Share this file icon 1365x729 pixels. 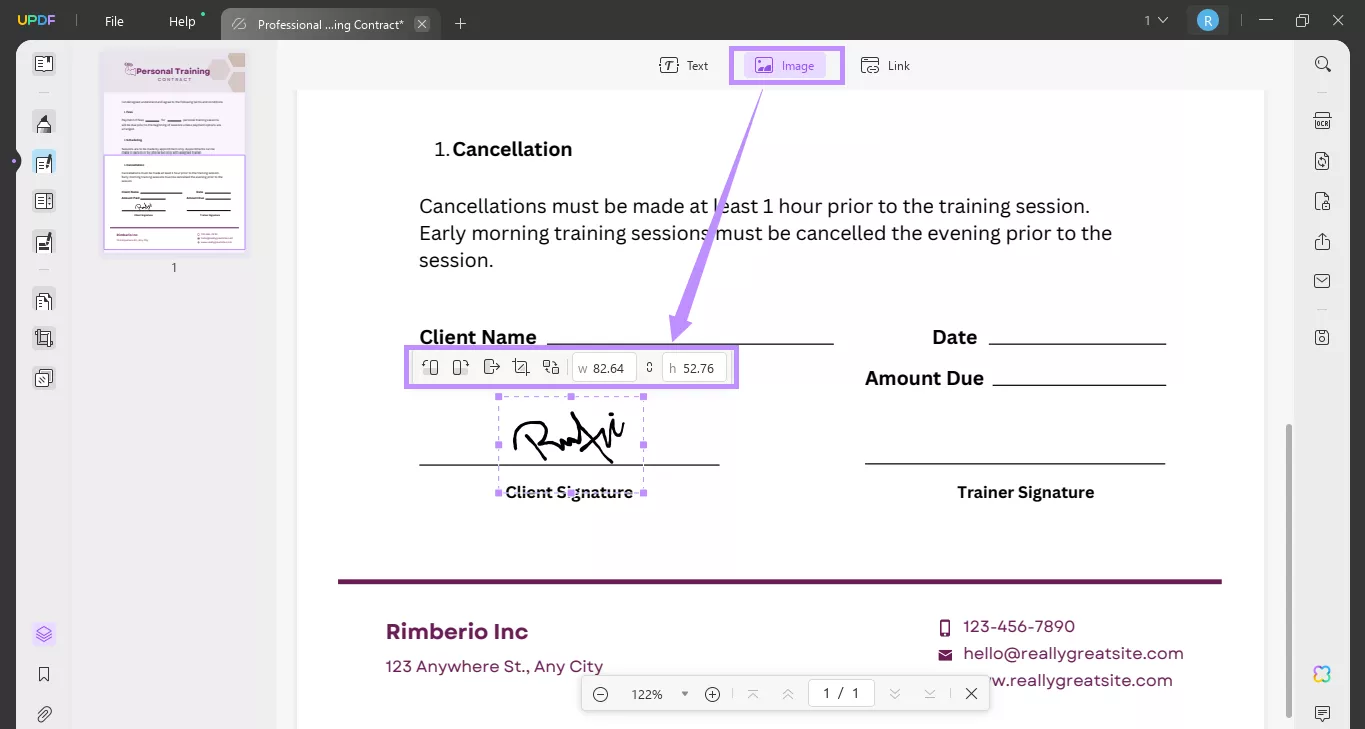point(1322,241)
